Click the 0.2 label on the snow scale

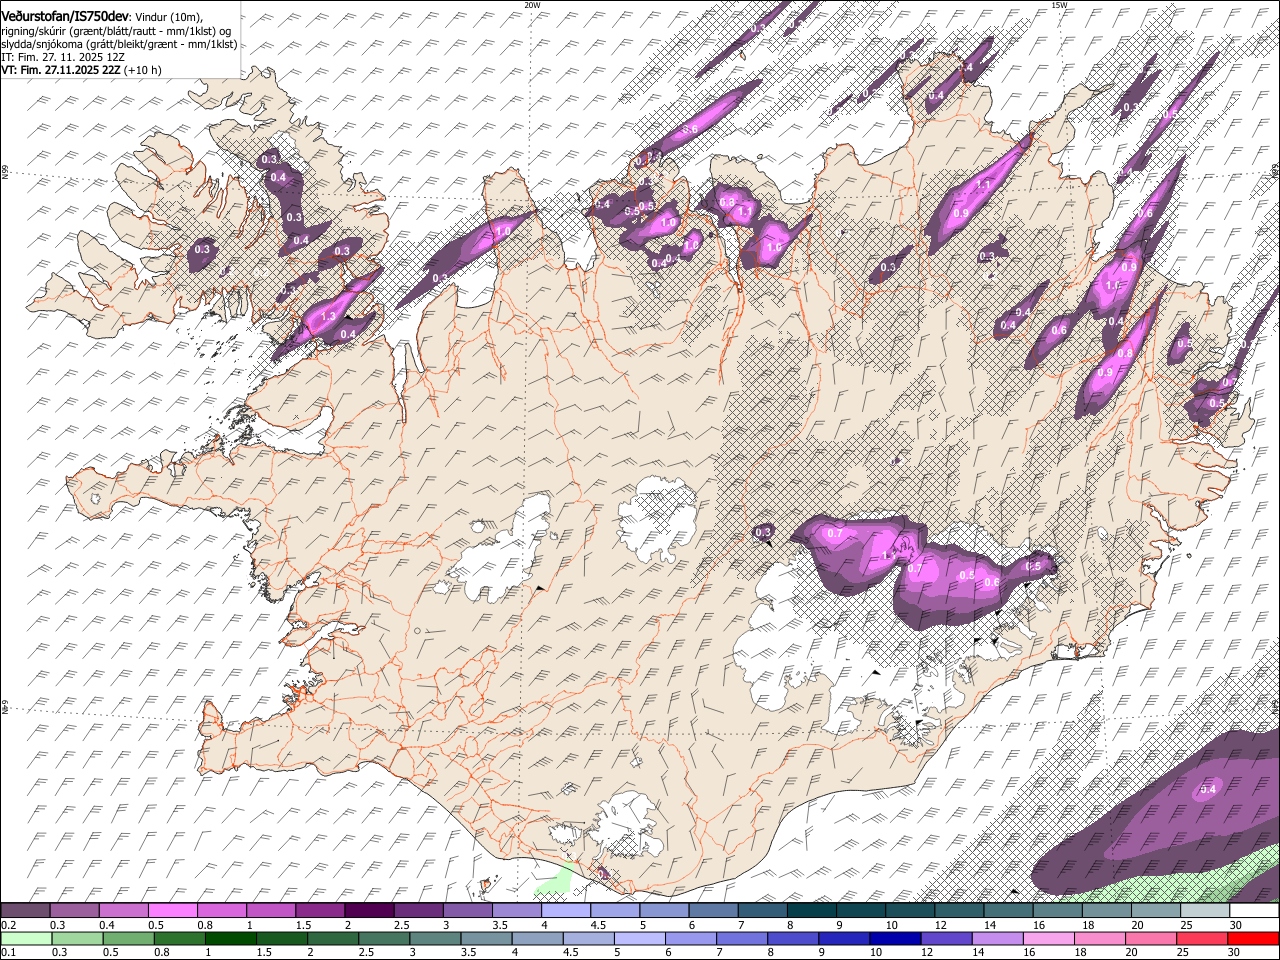[10, 925]
